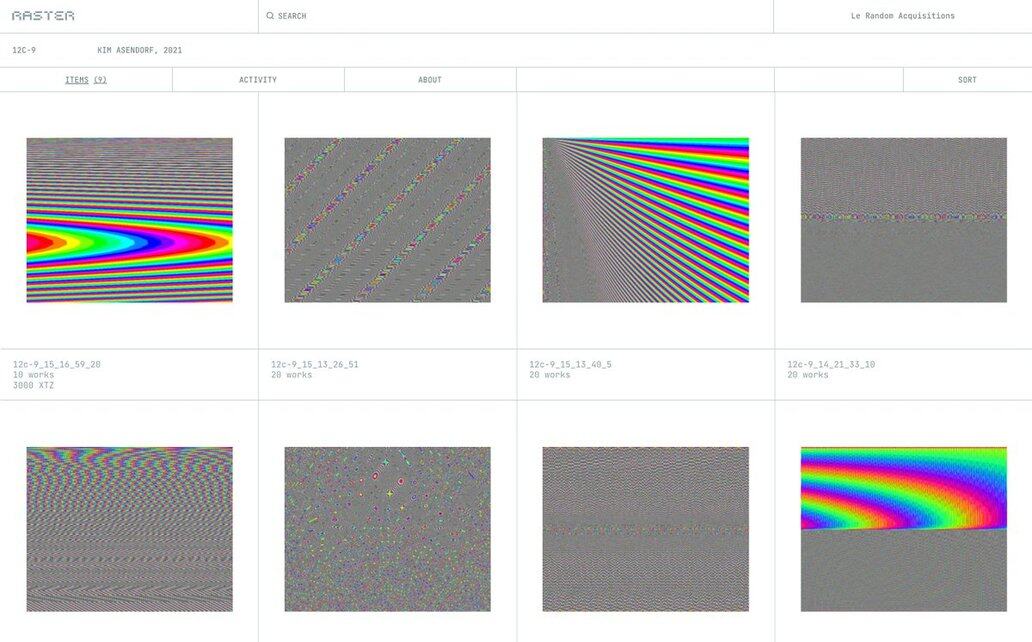Click the 12c-9_15_13_40_5 title
1032x642 pixels.
pyautogui.click(x=570, y=365)
